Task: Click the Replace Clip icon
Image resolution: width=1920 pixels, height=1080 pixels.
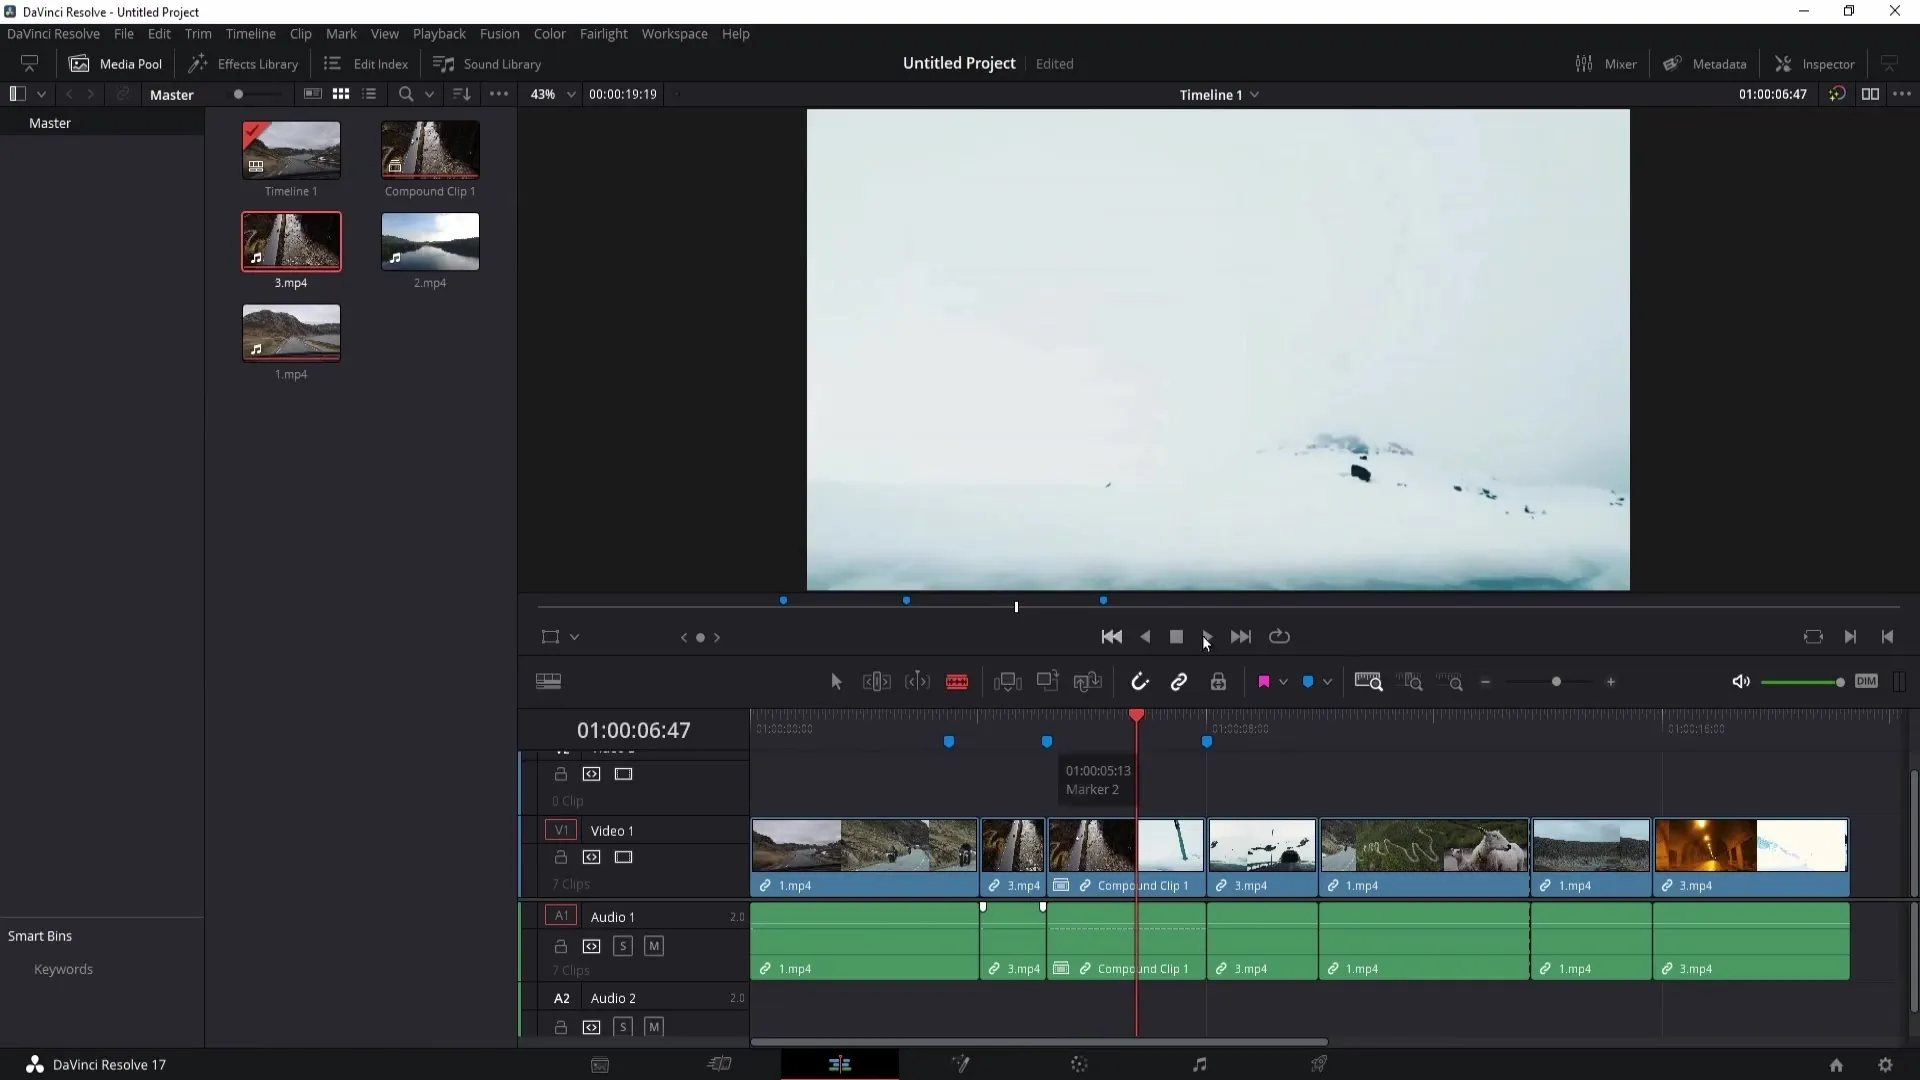Action: tap(1087, 682)
